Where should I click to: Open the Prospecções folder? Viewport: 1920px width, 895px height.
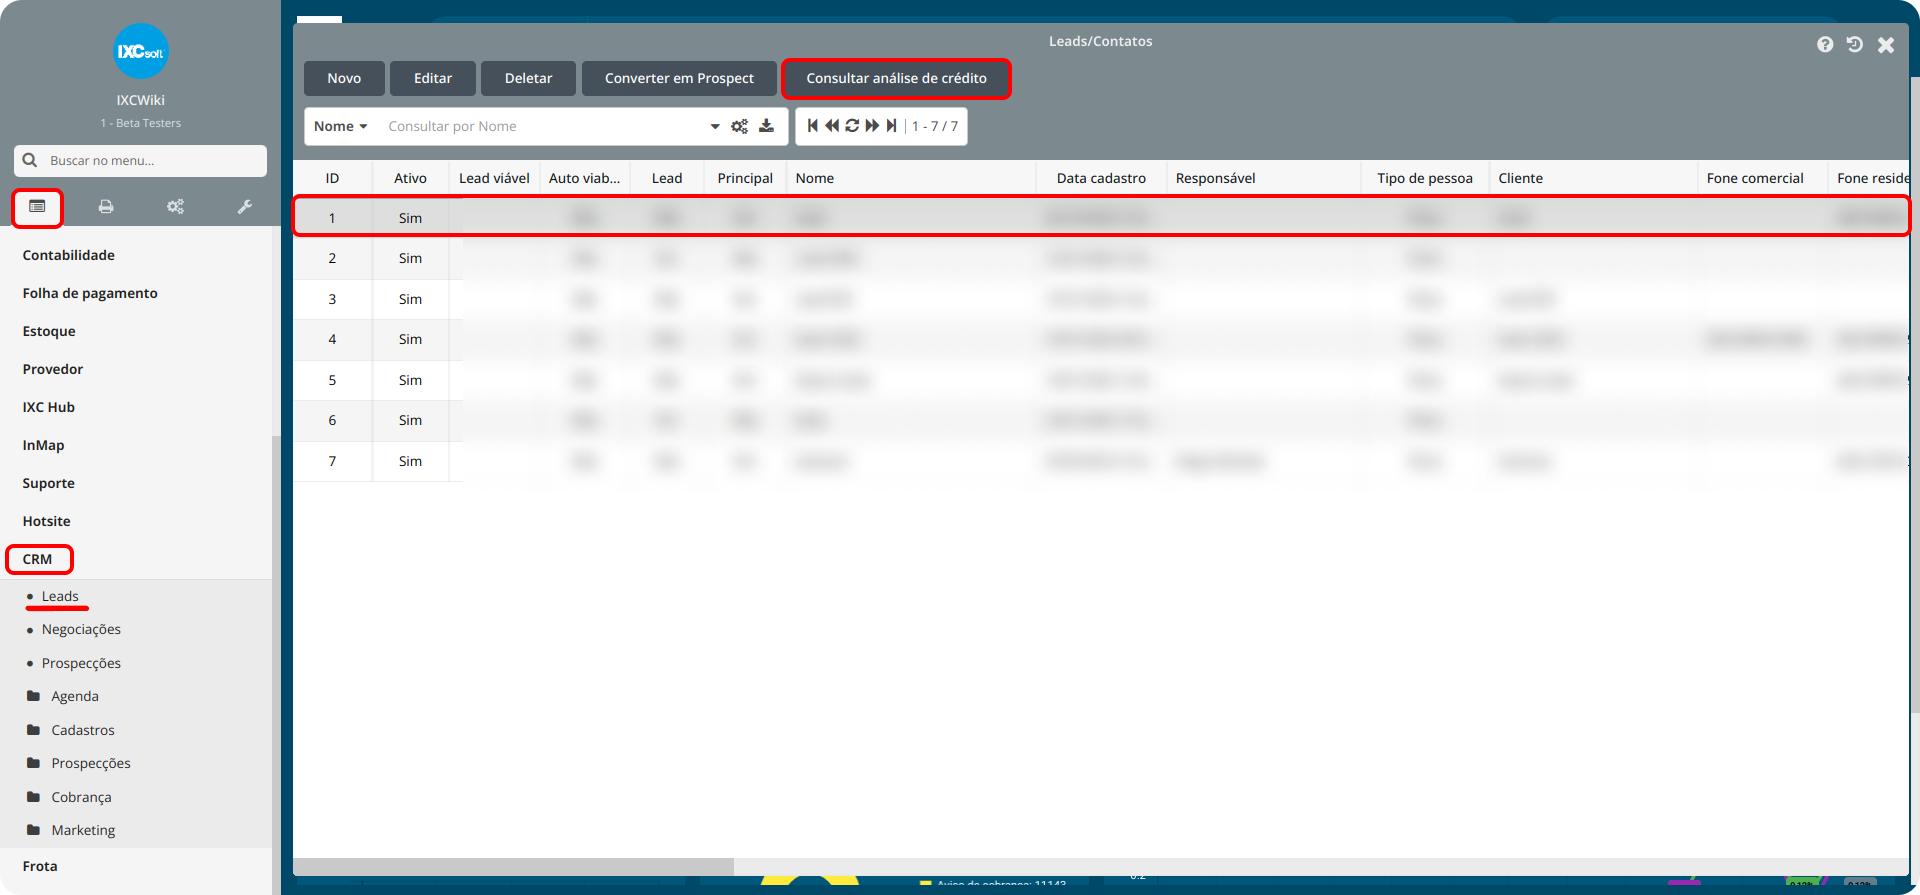click(x=81, y=763)
